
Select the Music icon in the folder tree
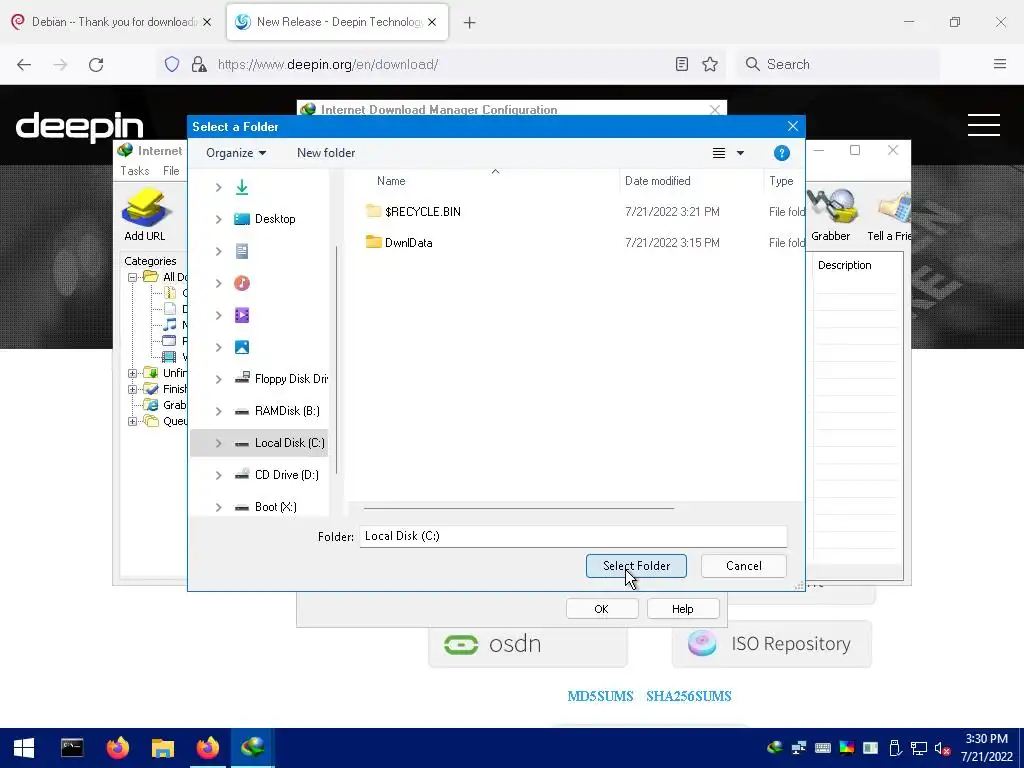click(x=242, y=283)
